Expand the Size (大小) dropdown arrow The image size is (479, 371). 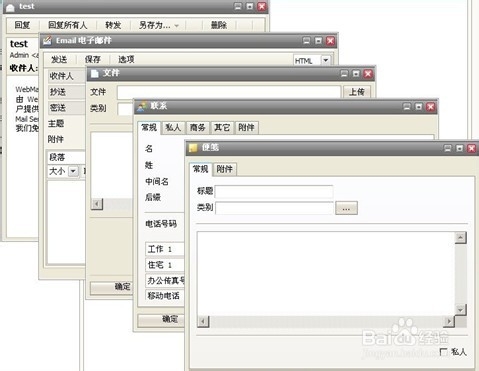pos(73,171)
